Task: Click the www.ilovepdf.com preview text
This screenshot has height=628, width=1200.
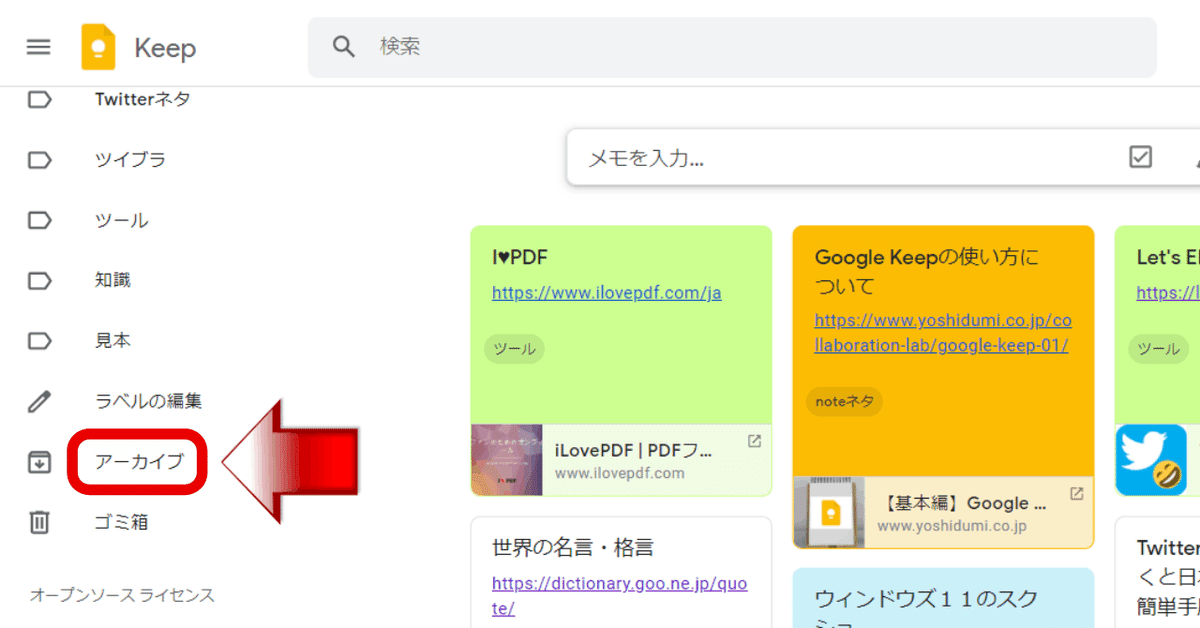Action: tap(620, 473)
